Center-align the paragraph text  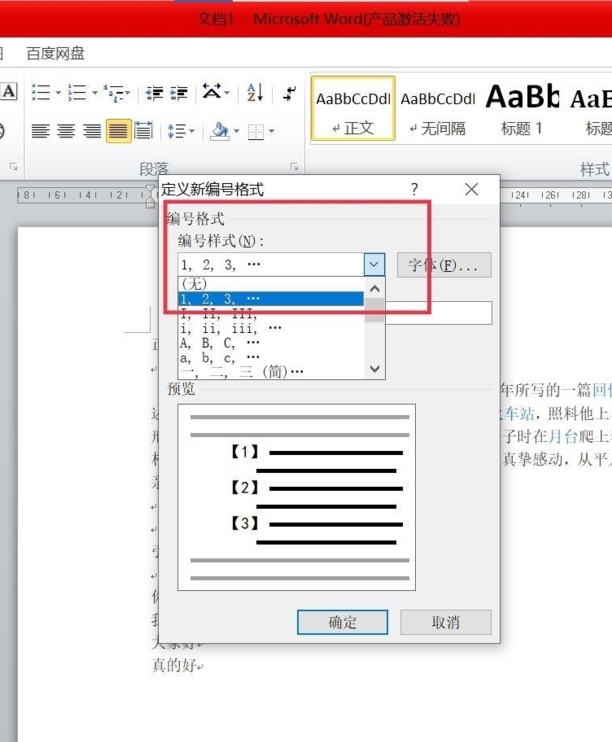pos(66,131)
